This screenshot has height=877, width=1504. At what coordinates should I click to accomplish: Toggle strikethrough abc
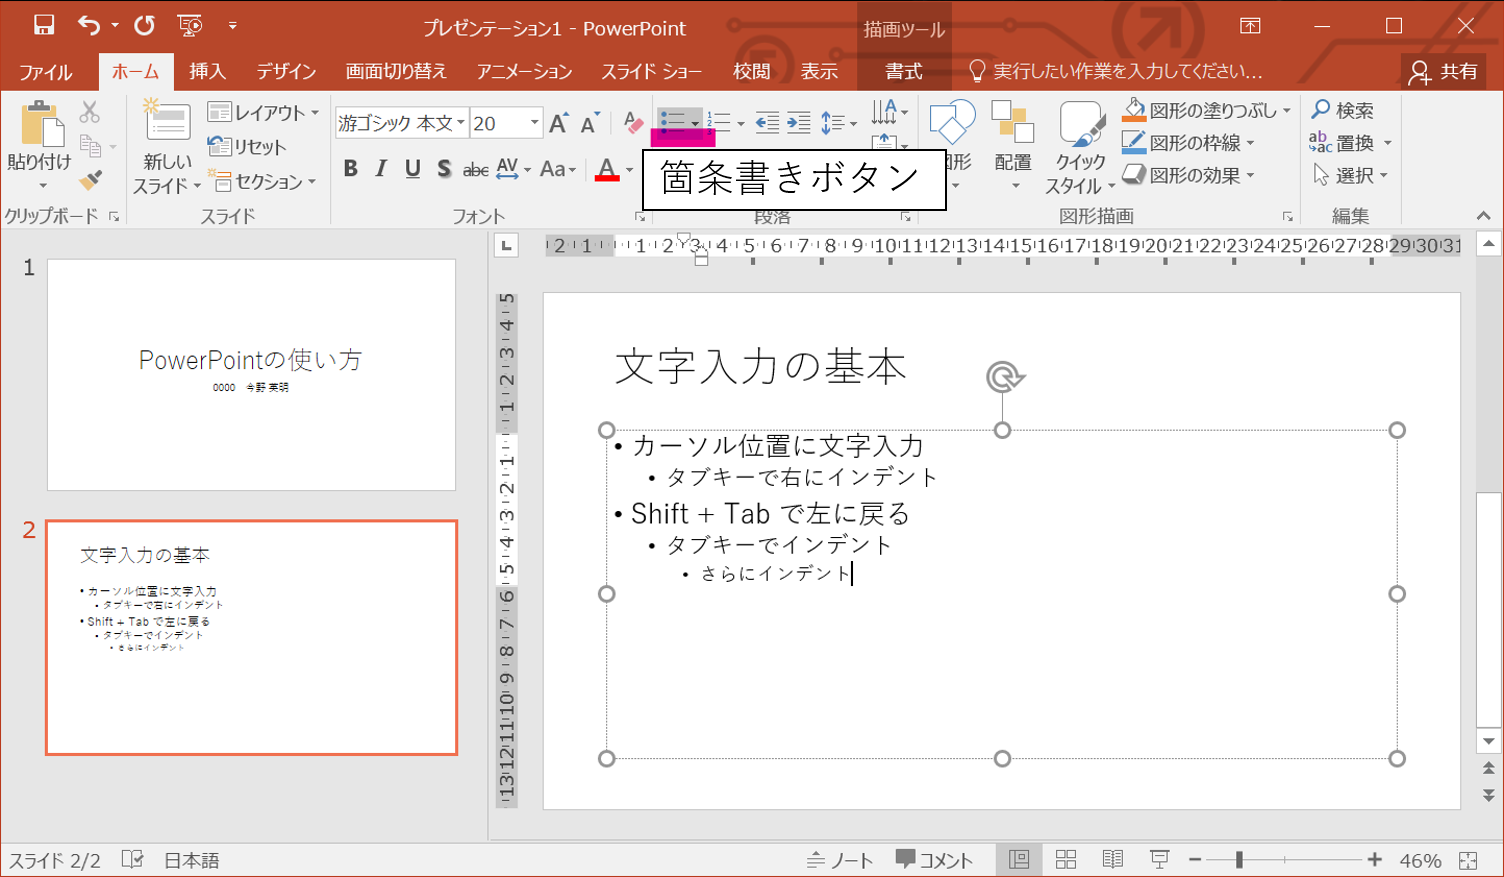(x=476, y=170)
